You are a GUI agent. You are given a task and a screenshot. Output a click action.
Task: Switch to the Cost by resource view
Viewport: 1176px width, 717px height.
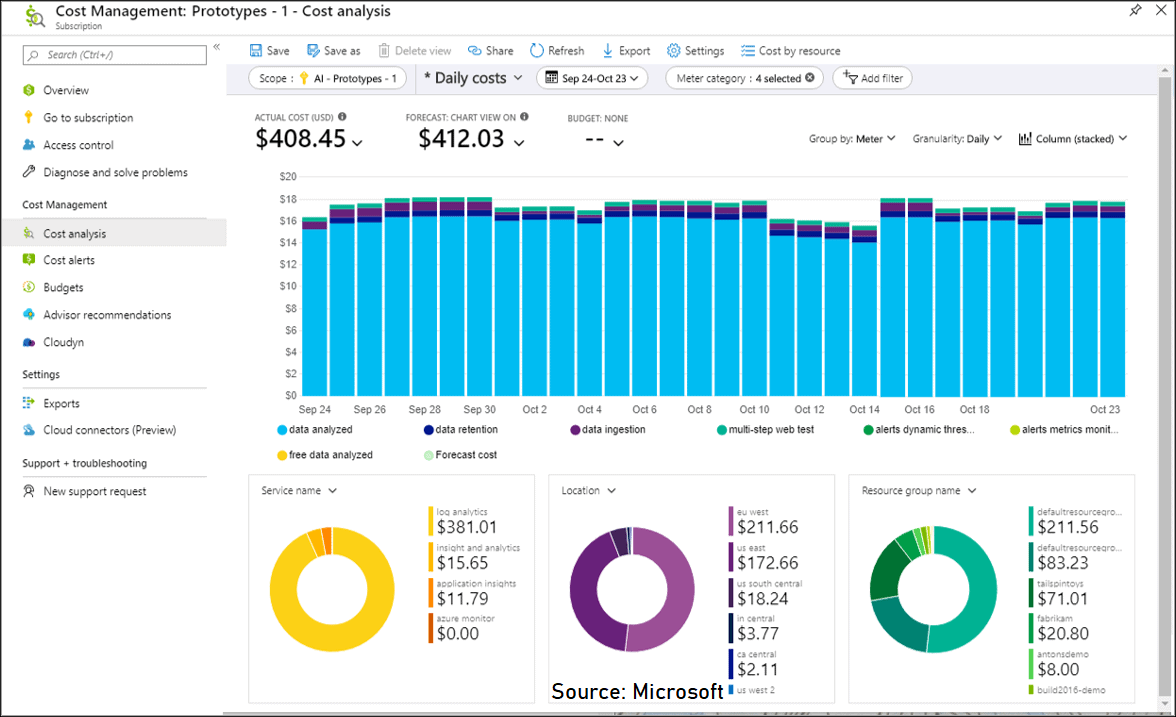coord(790,50)
